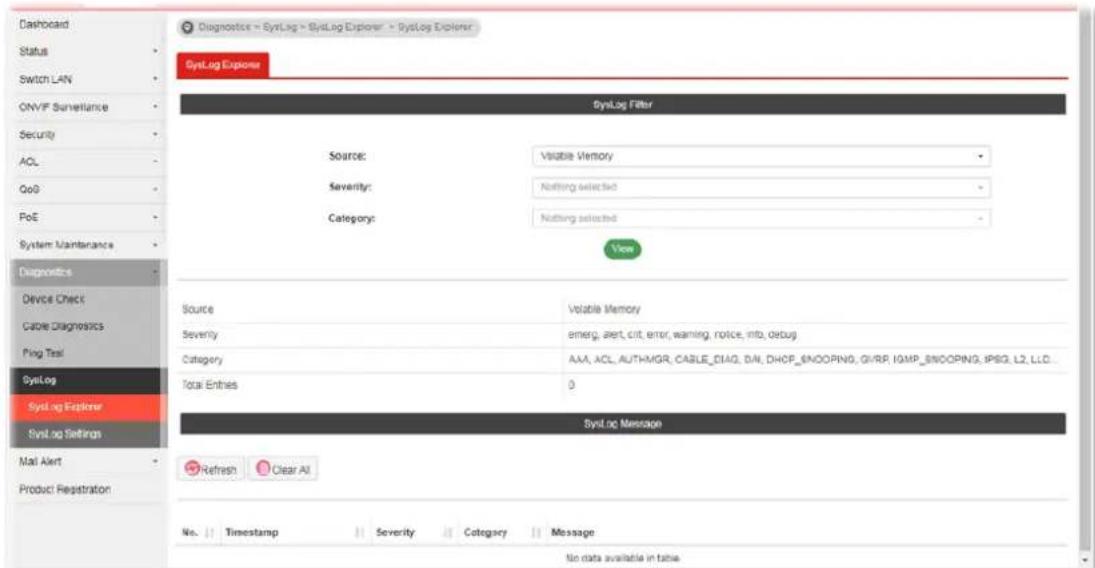Sort by the Severity column
Image resolution: width=1095 pixels, height=568 pixels.
[x=413, y=532]
